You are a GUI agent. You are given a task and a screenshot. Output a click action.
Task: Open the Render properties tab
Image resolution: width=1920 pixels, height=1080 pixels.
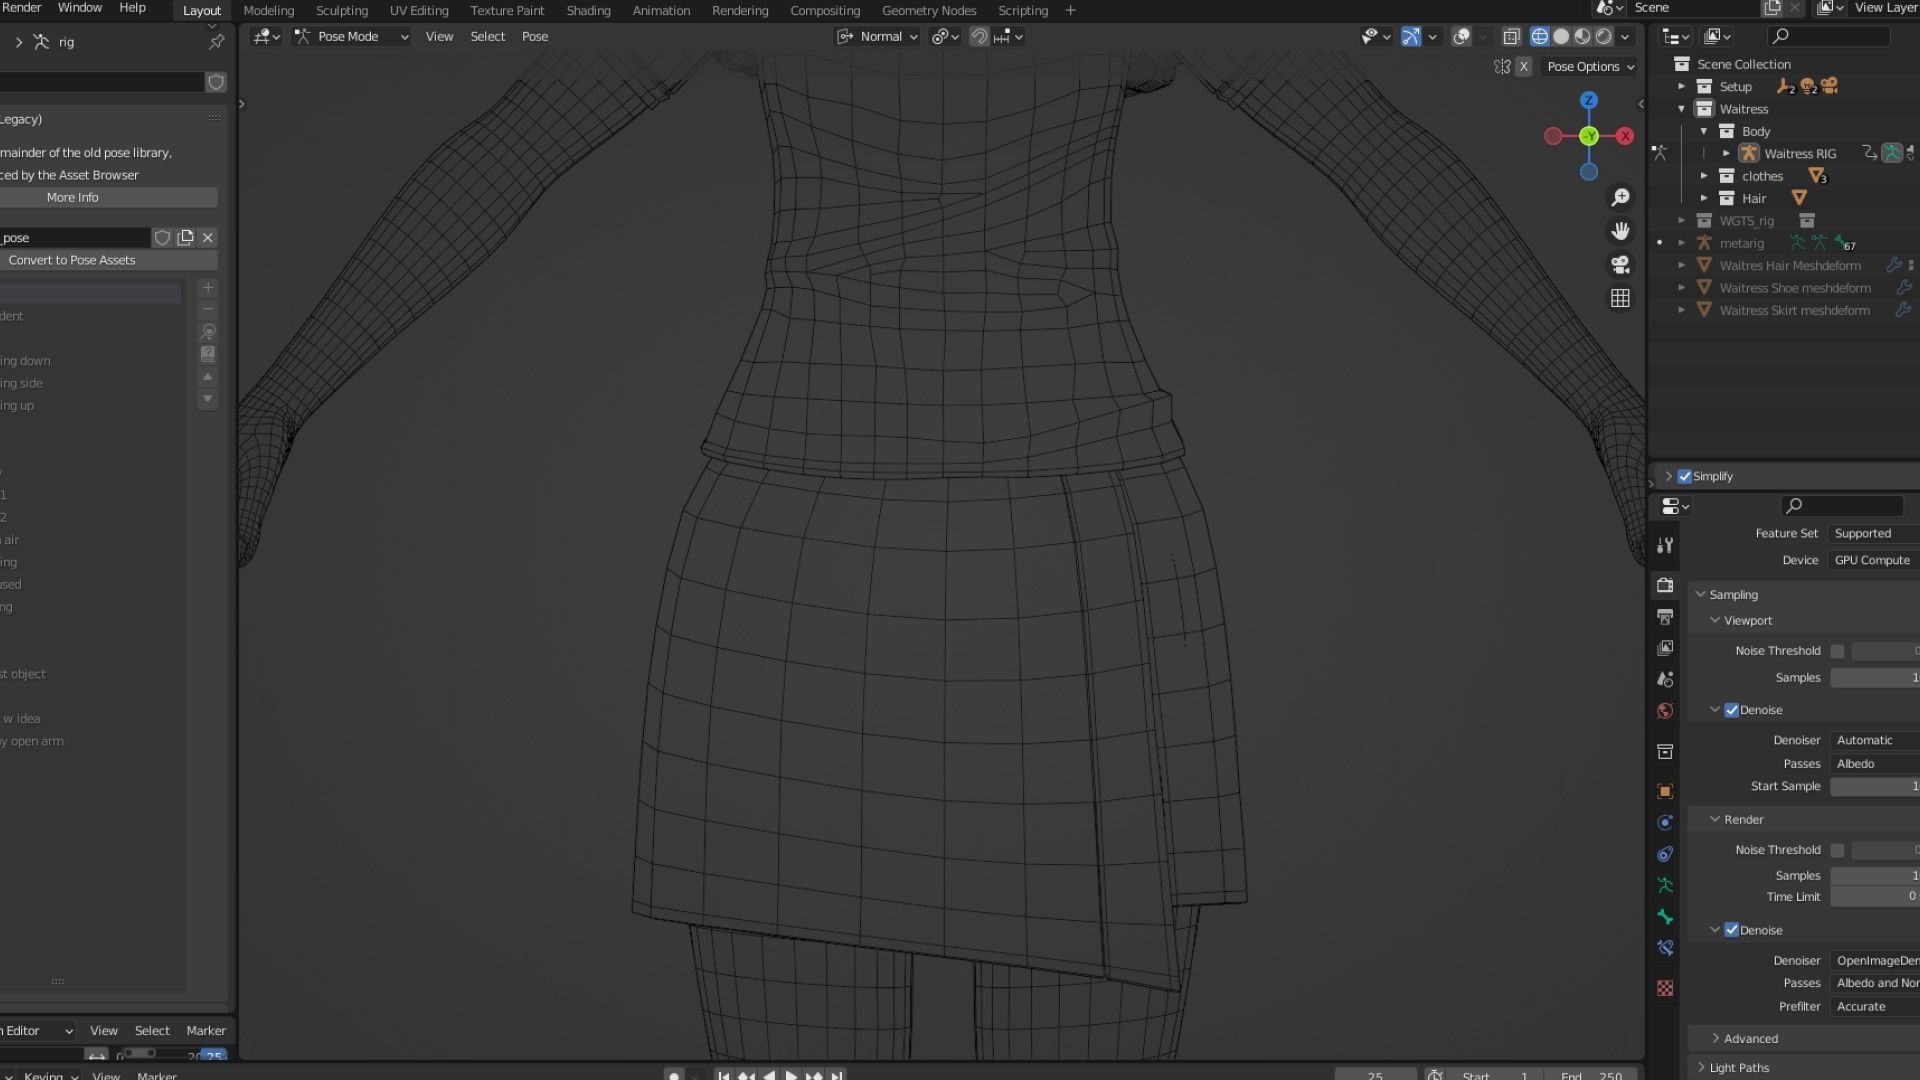tap(1665, 585)
